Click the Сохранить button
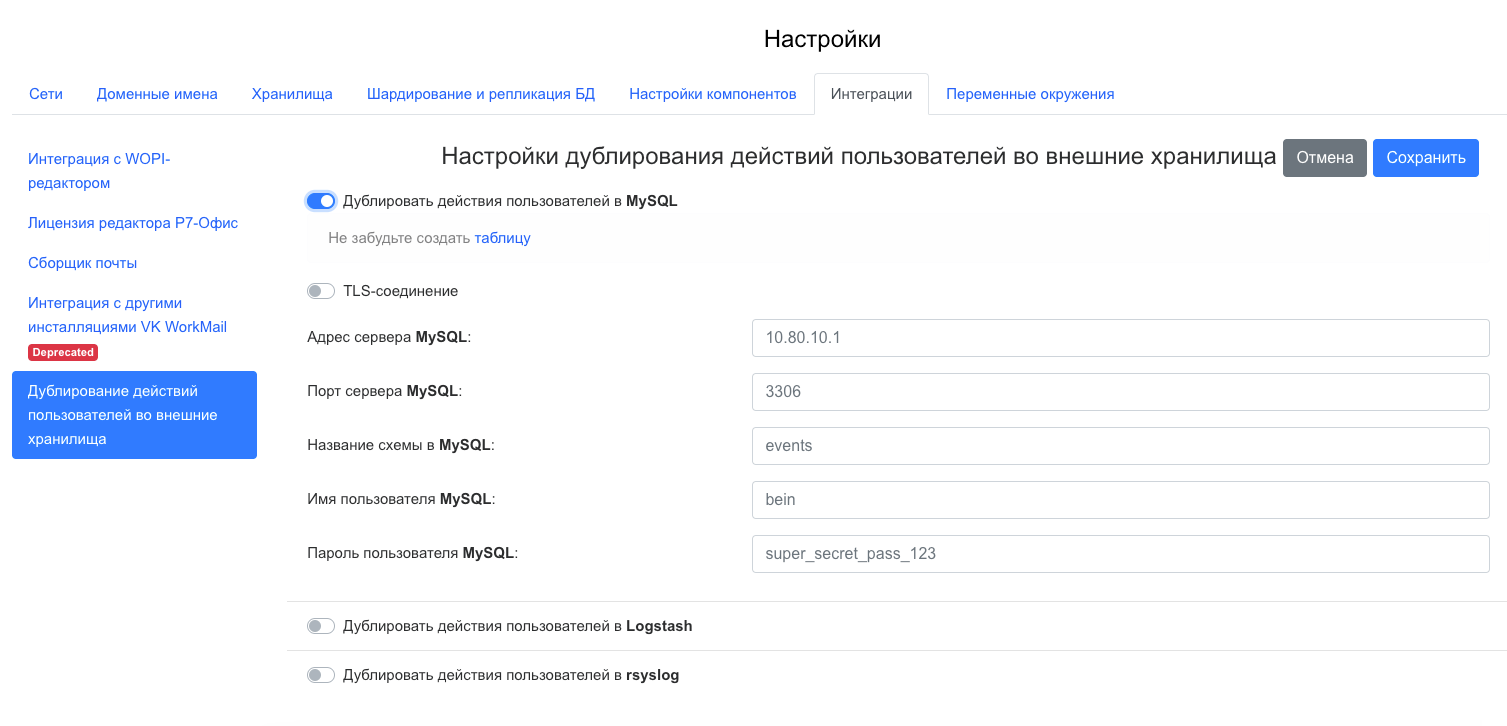1507x726 pixels. (x=1425, y=158)
